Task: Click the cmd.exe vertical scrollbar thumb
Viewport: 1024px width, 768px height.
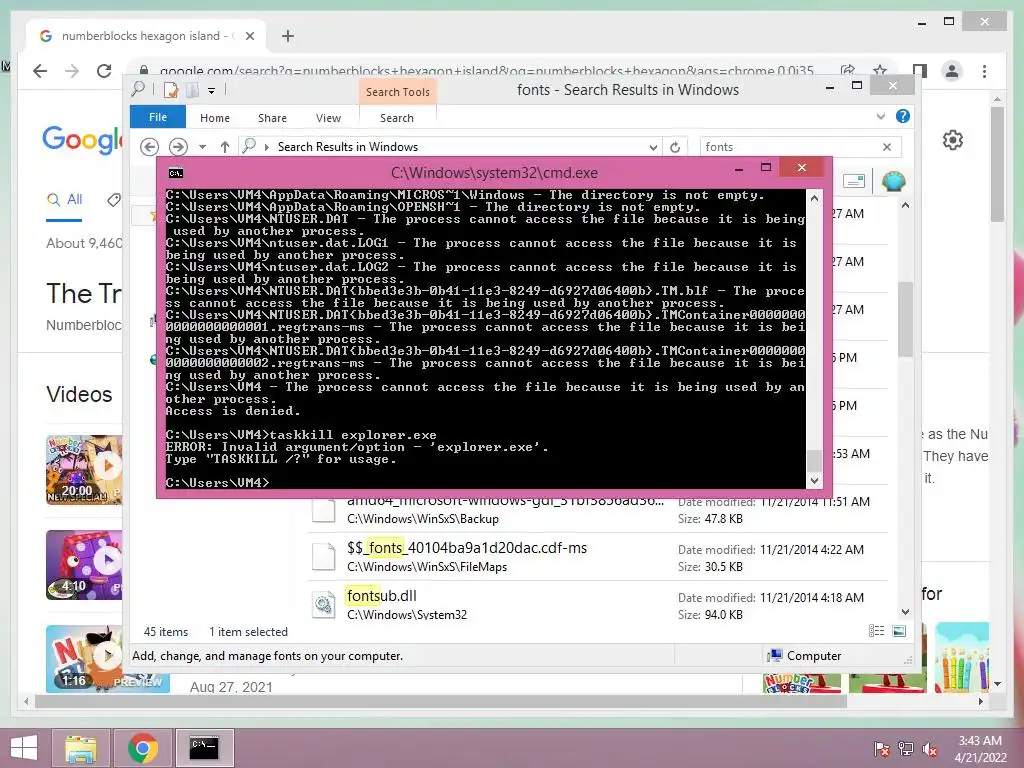Action: 814,460
